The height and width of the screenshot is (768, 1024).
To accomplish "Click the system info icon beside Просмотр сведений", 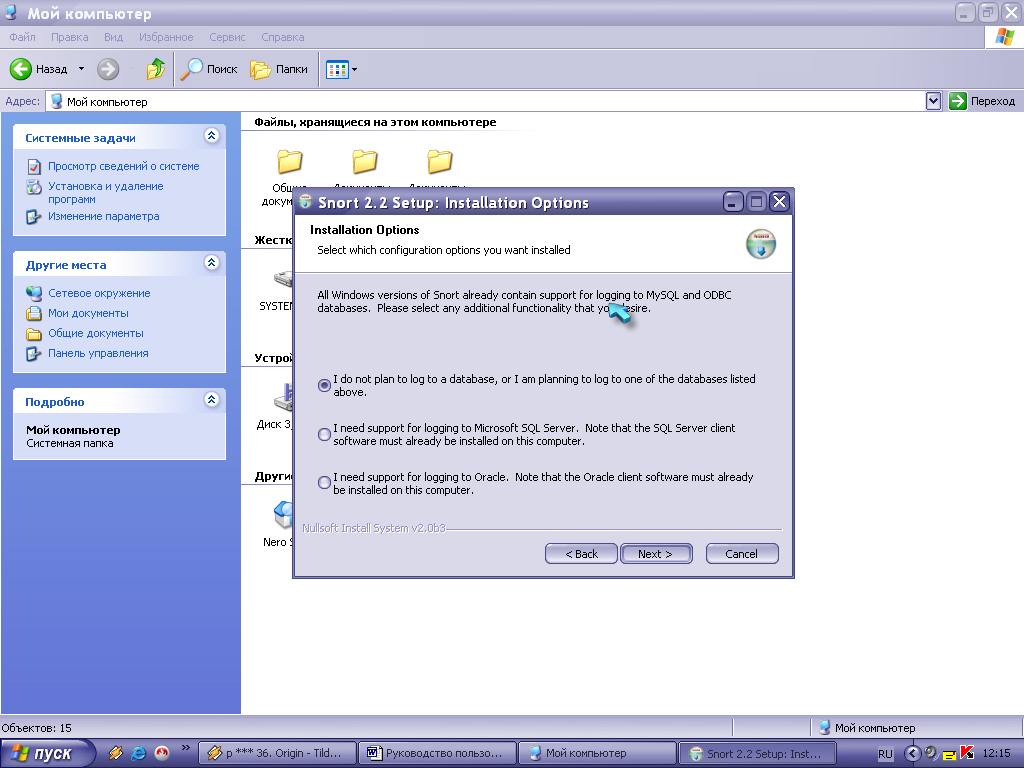I will 34,167.
